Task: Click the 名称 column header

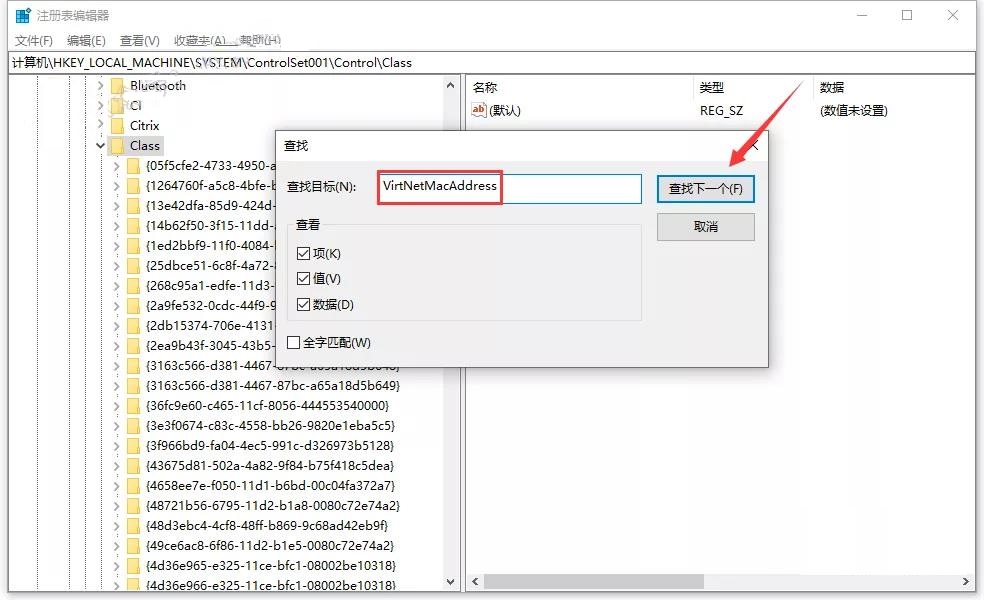Action: point(484,87)
